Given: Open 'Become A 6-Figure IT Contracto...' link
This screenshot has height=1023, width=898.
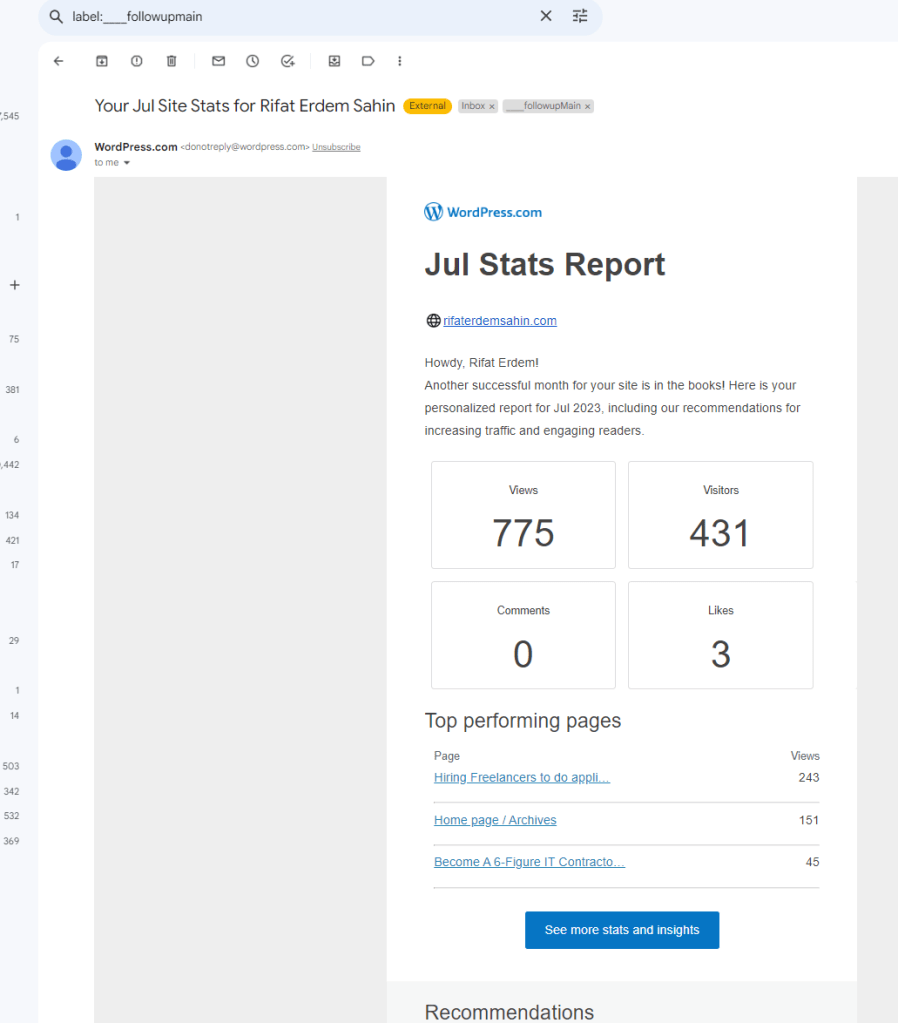Looking at the screenshot, I should [x=529, y=862].
